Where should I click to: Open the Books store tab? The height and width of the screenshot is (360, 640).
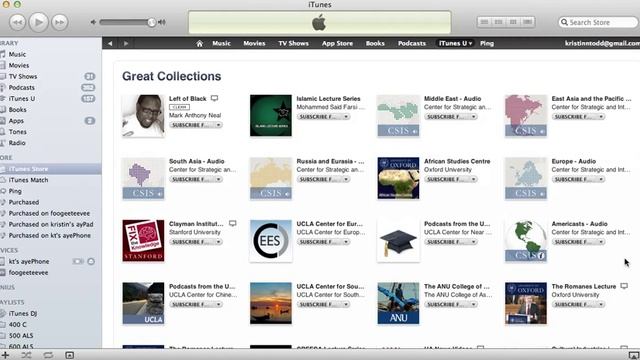coord(375,43)
